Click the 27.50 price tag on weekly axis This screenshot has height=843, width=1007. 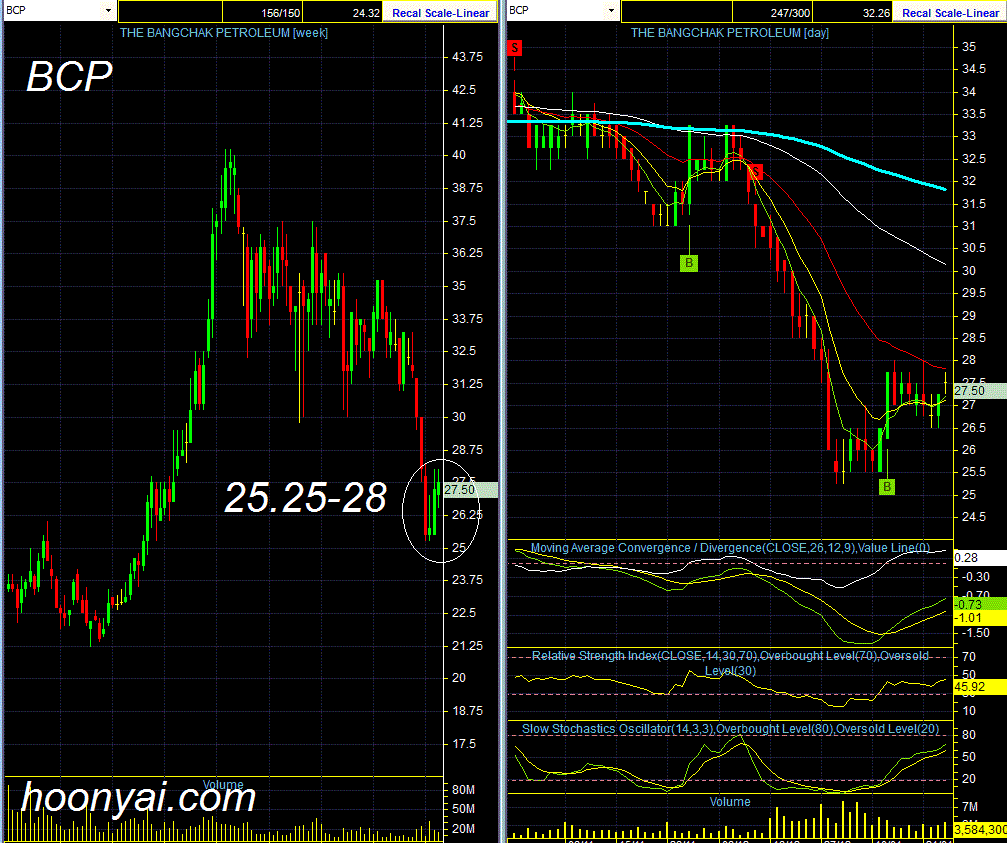[471, 490]
